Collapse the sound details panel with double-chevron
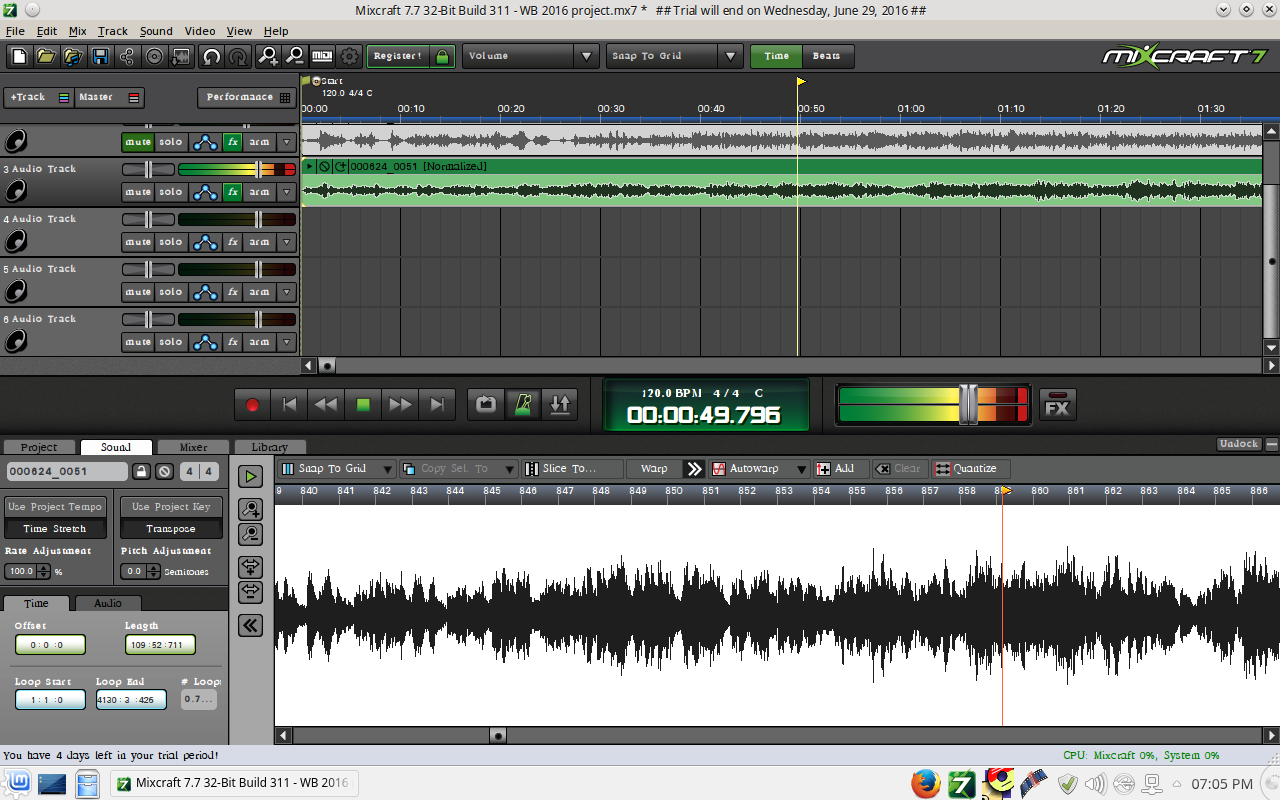 tap(250, 625)
